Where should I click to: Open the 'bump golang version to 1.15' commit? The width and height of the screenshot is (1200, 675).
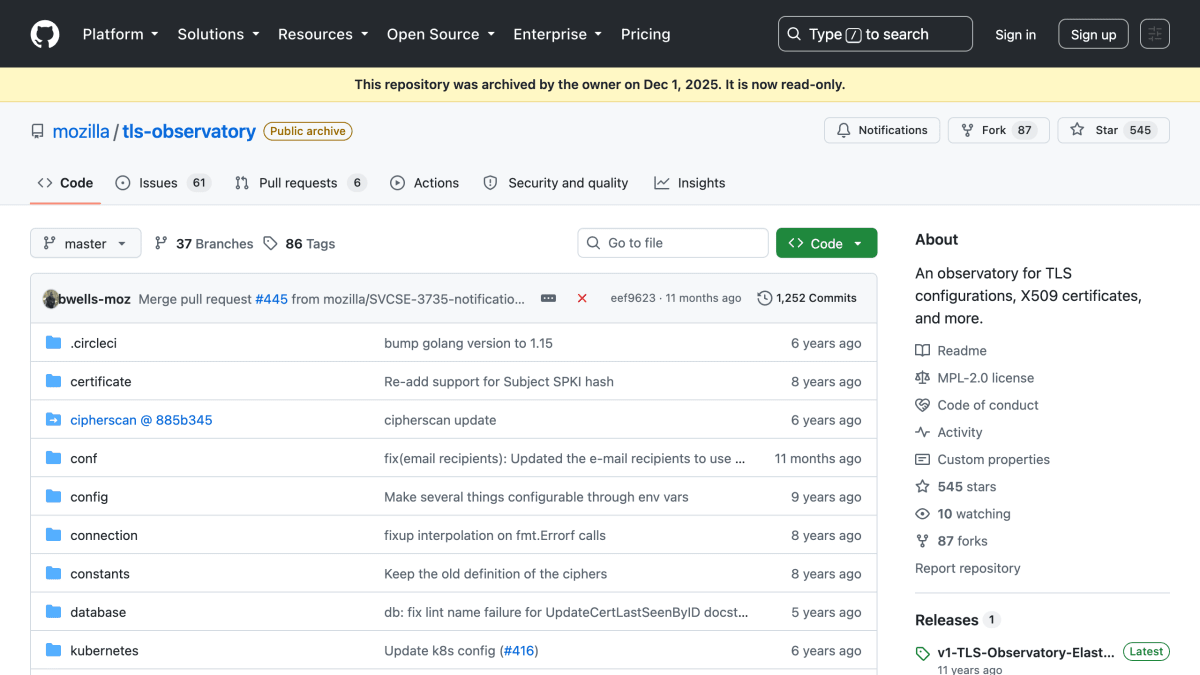(468, 343)
